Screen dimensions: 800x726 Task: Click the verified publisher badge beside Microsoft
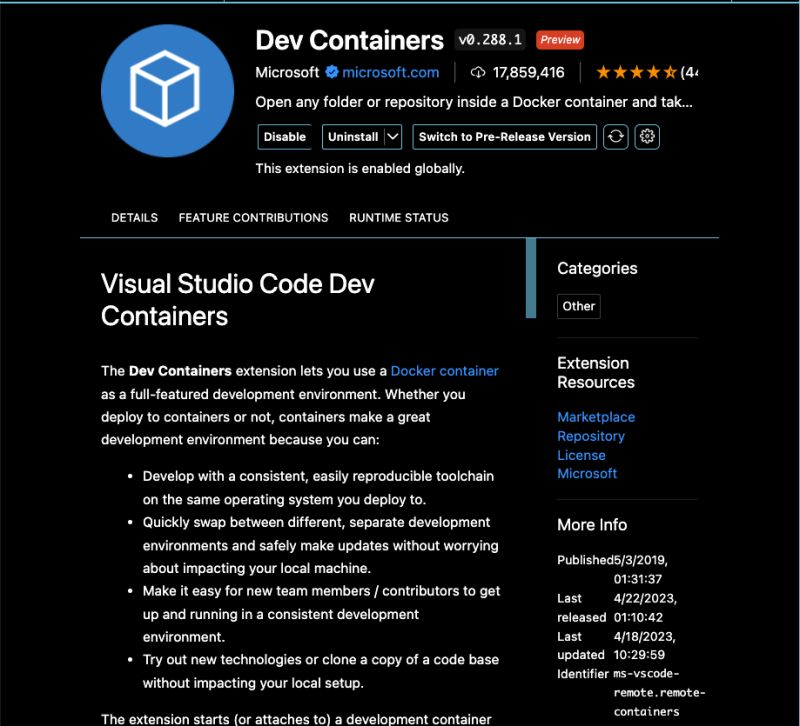coord(332,72)
